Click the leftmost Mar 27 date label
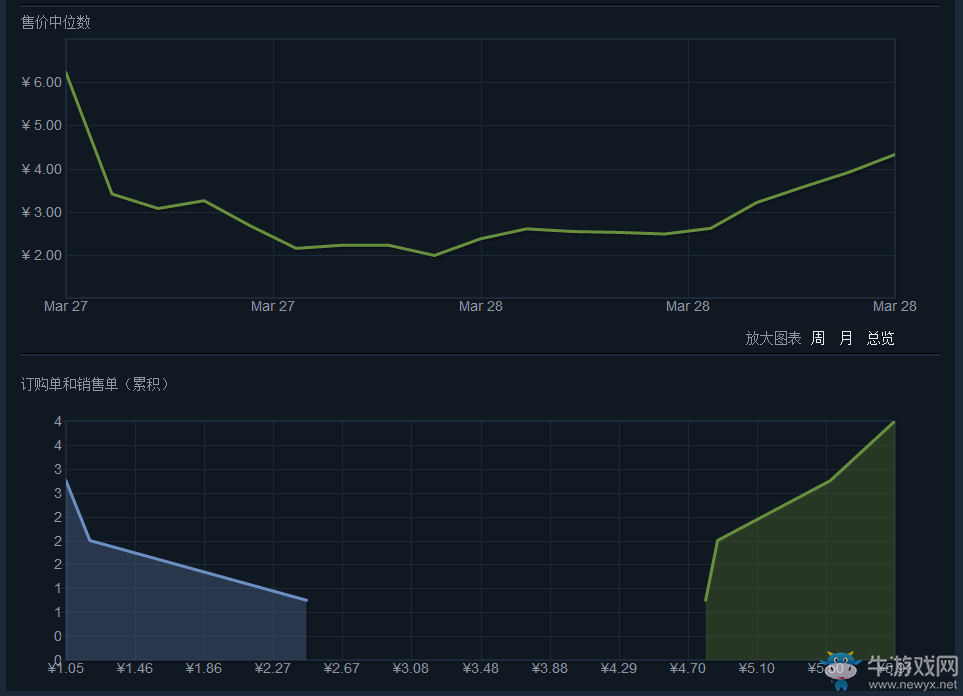 pyautogui.click(x=66, y=306)
